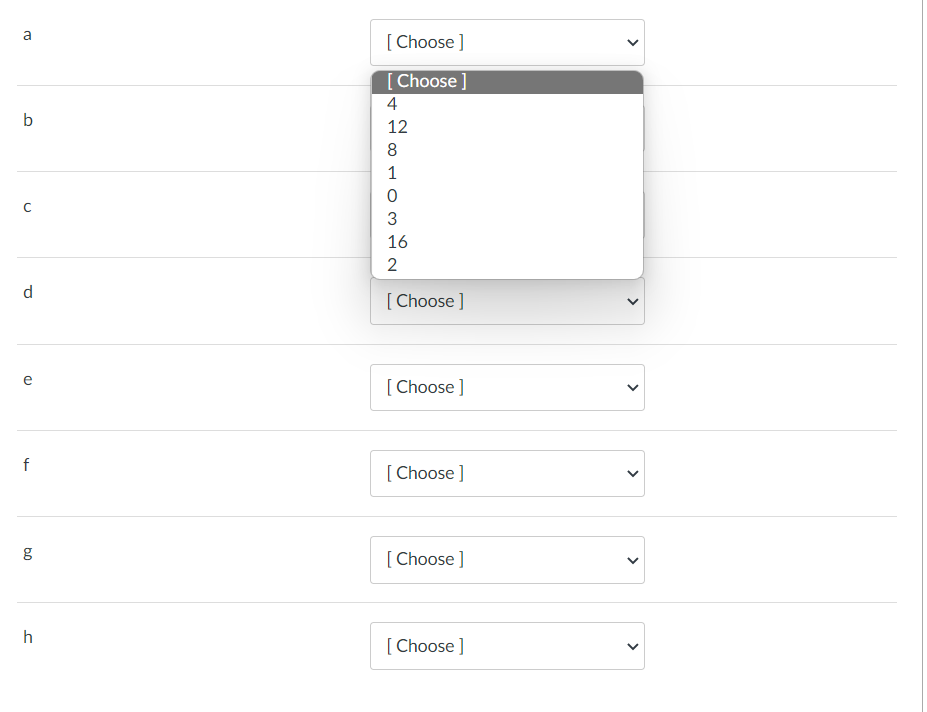
Task: Open the dropdown for question f
Action: coord(507,473)
